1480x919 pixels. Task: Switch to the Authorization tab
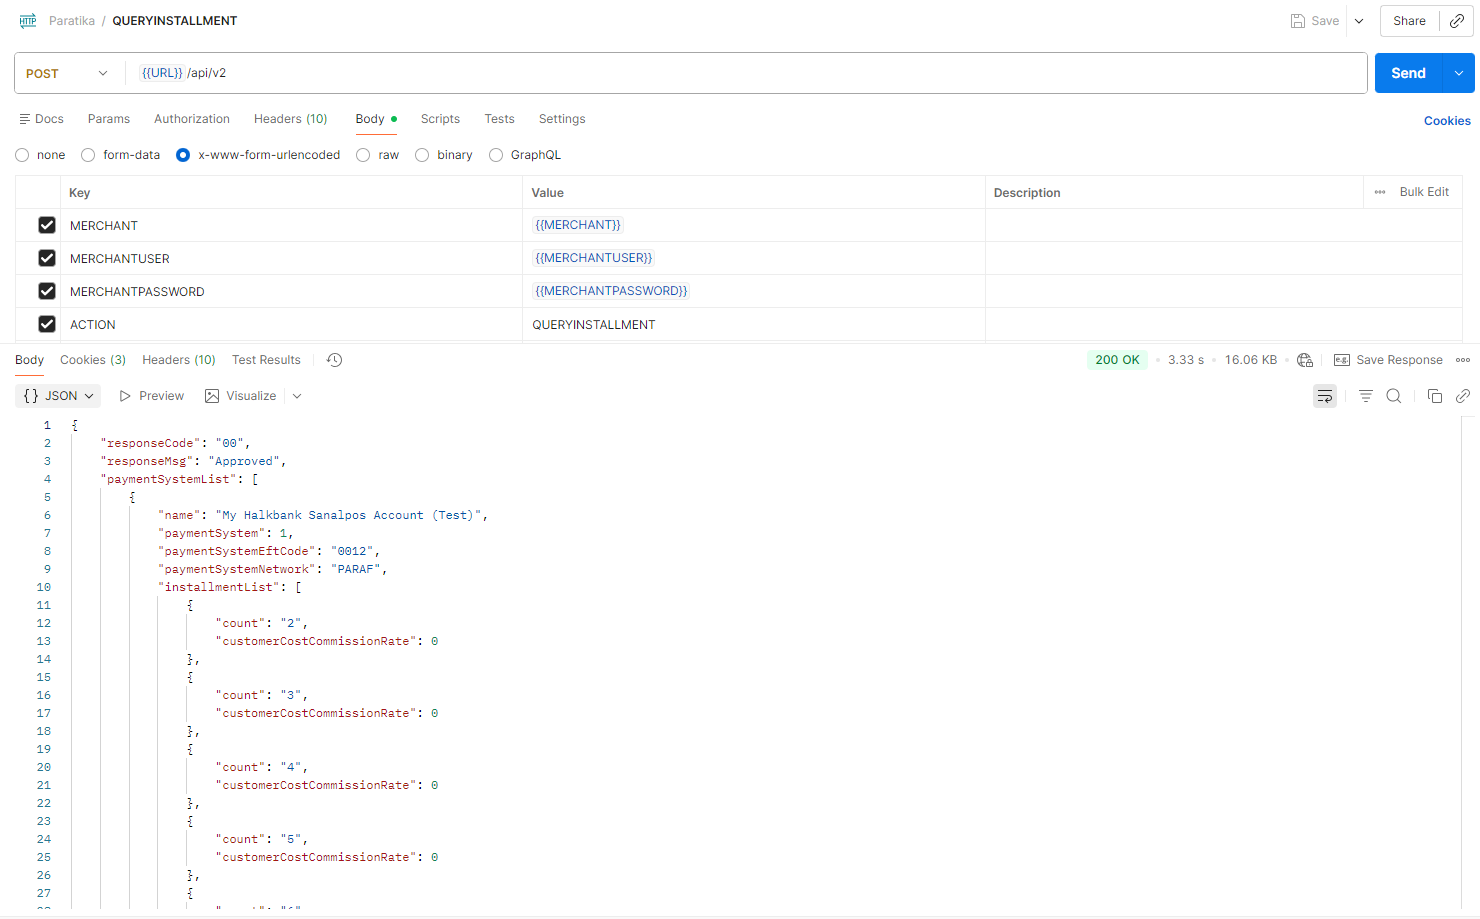point(192,119)
